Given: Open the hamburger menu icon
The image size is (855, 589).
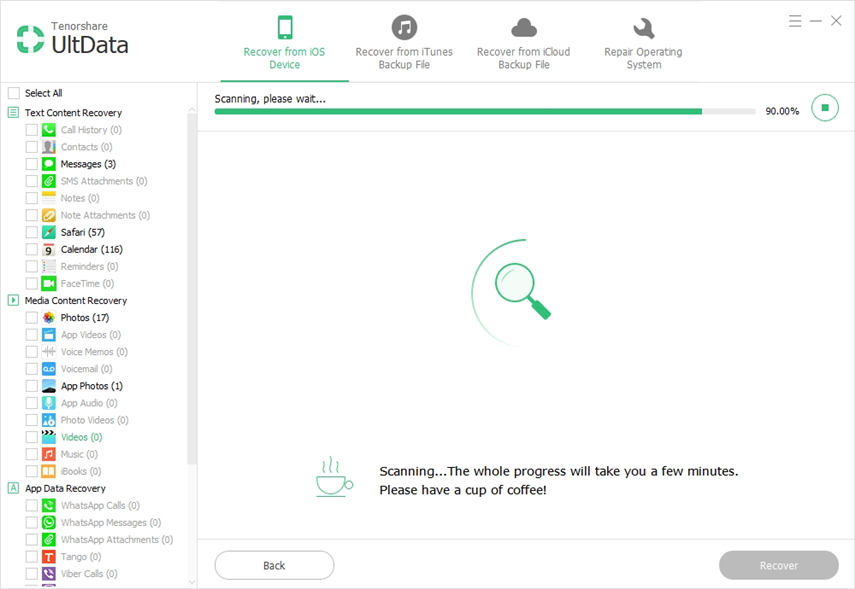Looking at the screenshot, I should pos(795,21).
